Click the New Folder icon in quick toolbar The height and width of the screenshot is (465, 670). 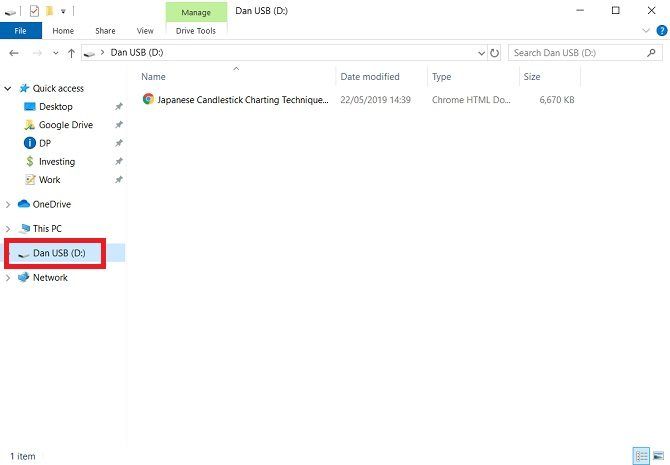48,11
